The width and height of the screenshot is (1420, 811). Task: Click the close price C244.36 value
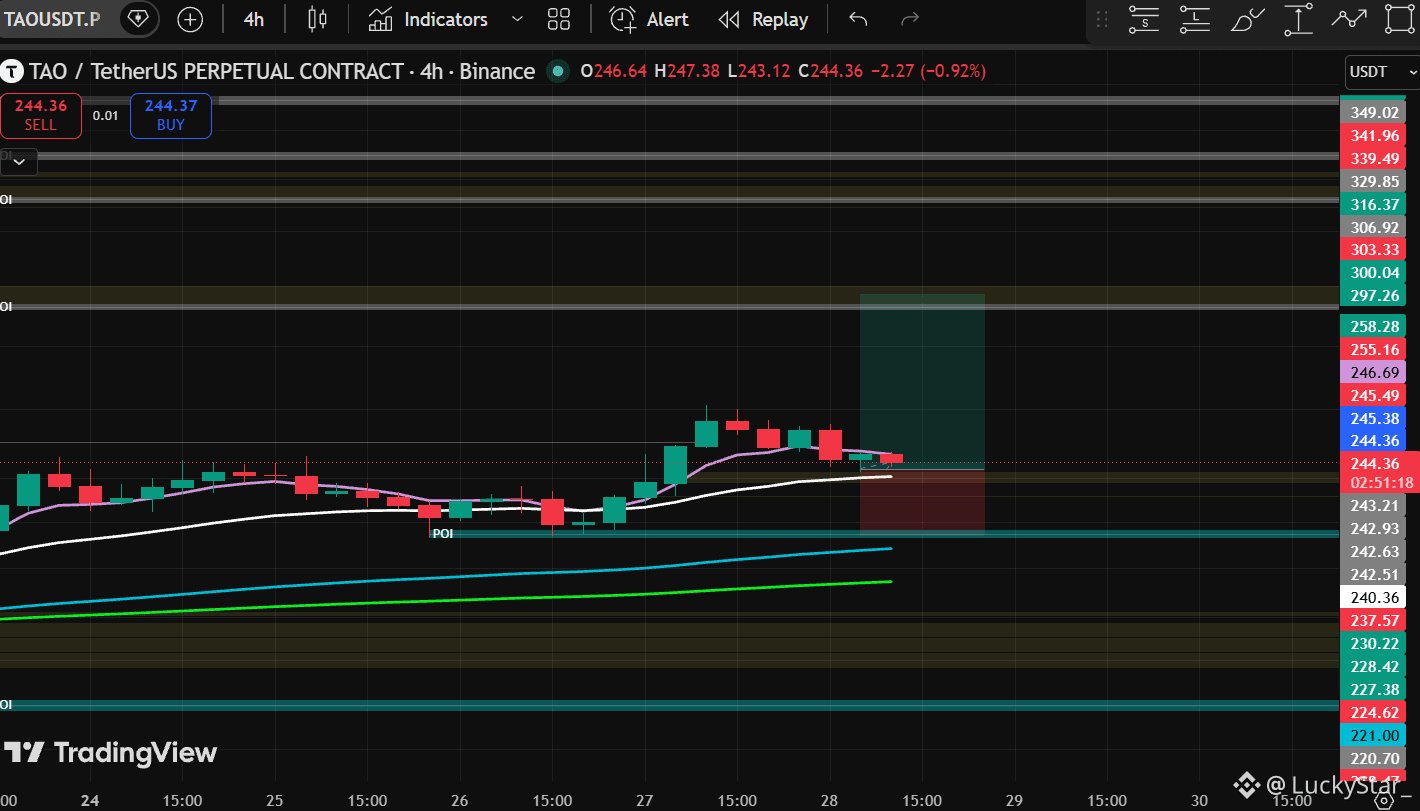(832, 71)
